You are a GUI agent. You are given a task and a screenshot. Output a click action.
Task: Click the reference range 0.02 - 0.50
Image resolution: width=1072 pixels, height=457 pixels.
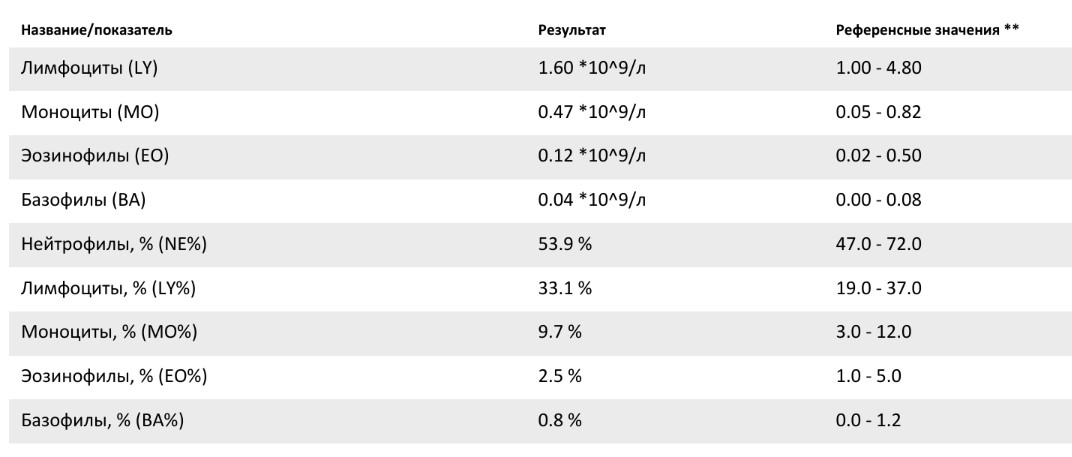click(878, 156)
